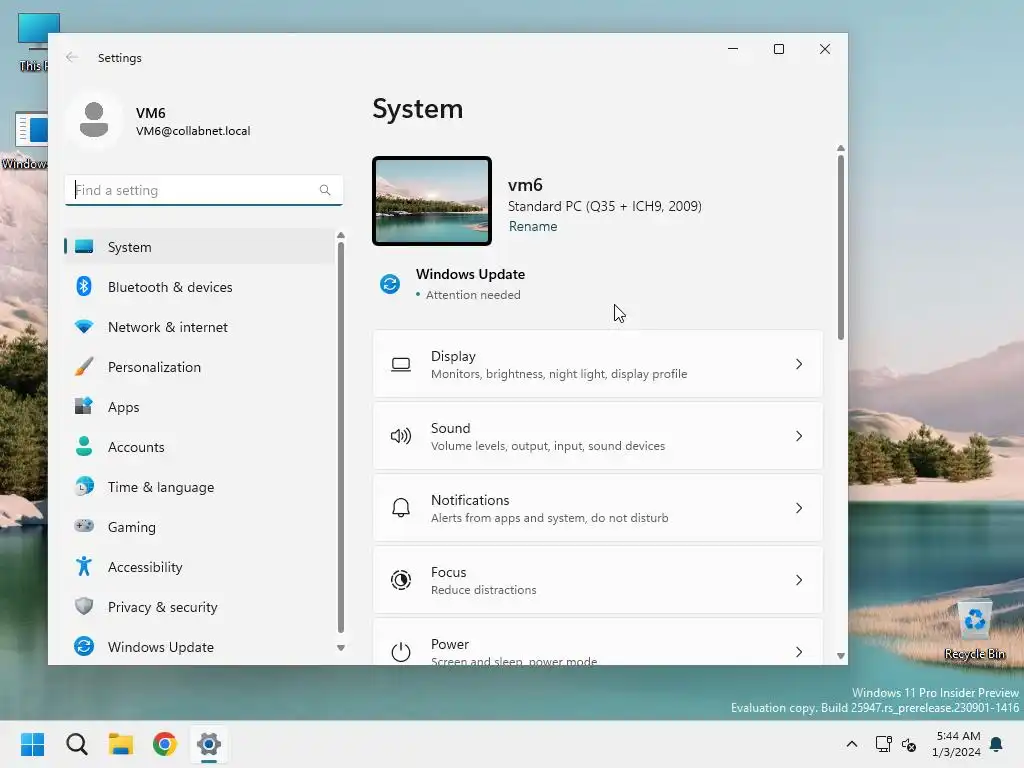Click the search magnifier in Find a setting
1024x768 pixels.
tap(325, 190)
